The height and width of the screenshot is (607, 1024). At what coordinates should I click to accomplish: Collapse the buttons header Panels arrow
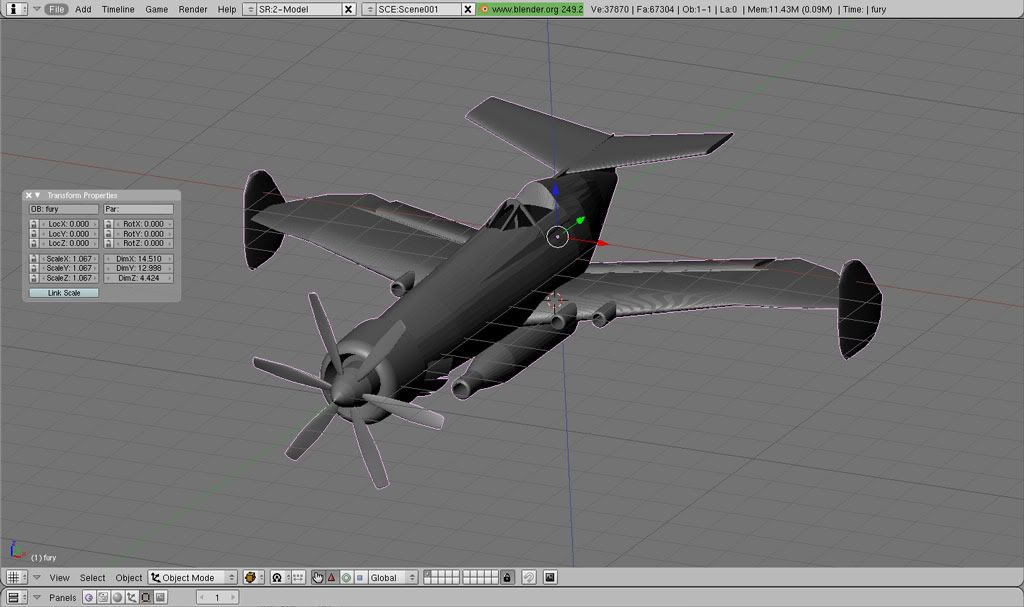click(x=37, y=597)
